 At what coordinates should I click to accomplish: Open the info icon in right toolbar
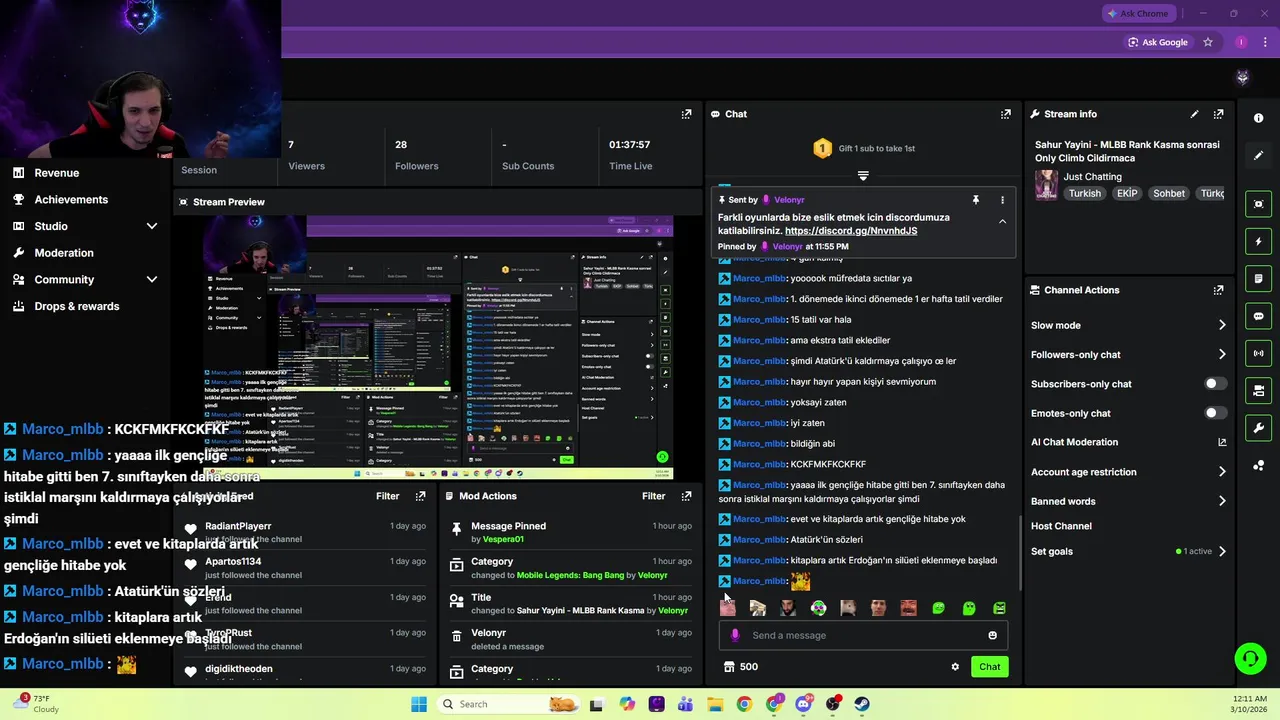click(1258, 118)
